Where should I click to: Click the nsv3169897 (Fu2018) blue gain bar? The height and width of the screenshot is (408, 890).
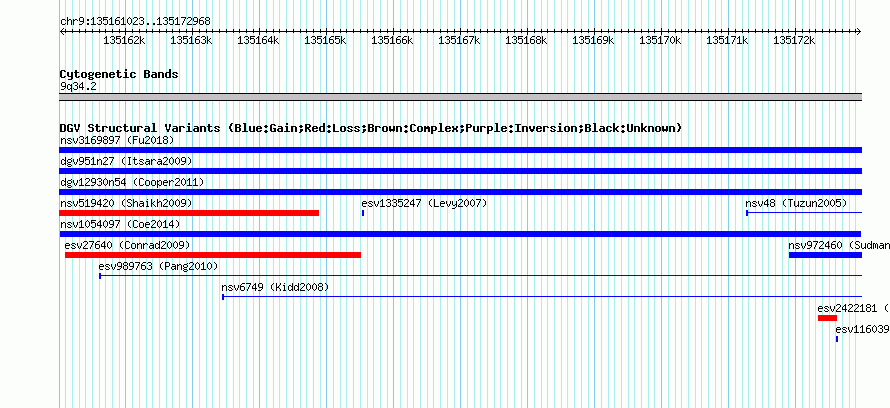tap(460, 150)
